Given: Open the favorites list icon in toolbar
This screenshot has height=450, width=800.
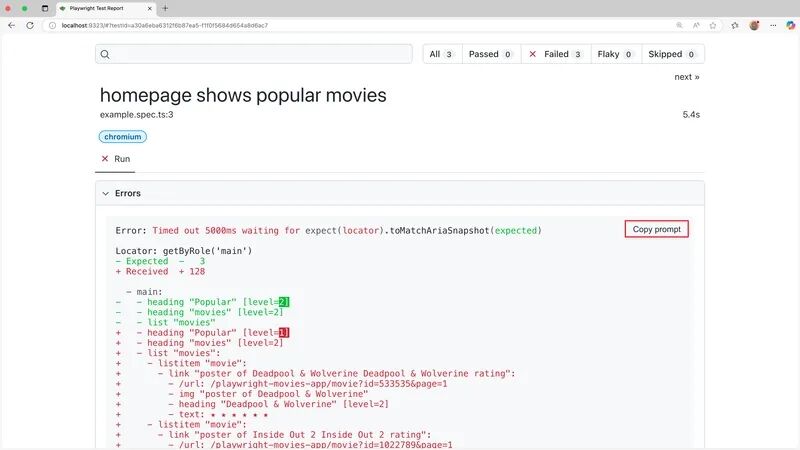Looking at the screenshot, I should click(x=735, y=25).
